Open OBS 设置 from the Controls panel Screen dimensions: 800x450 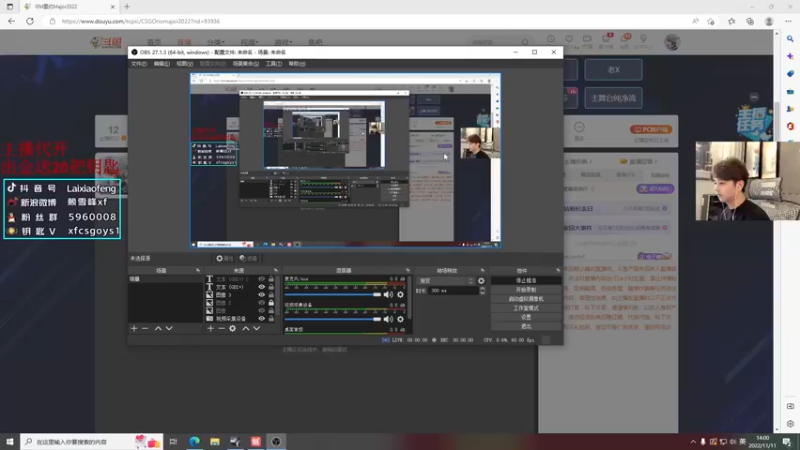(x=526, y=317)
